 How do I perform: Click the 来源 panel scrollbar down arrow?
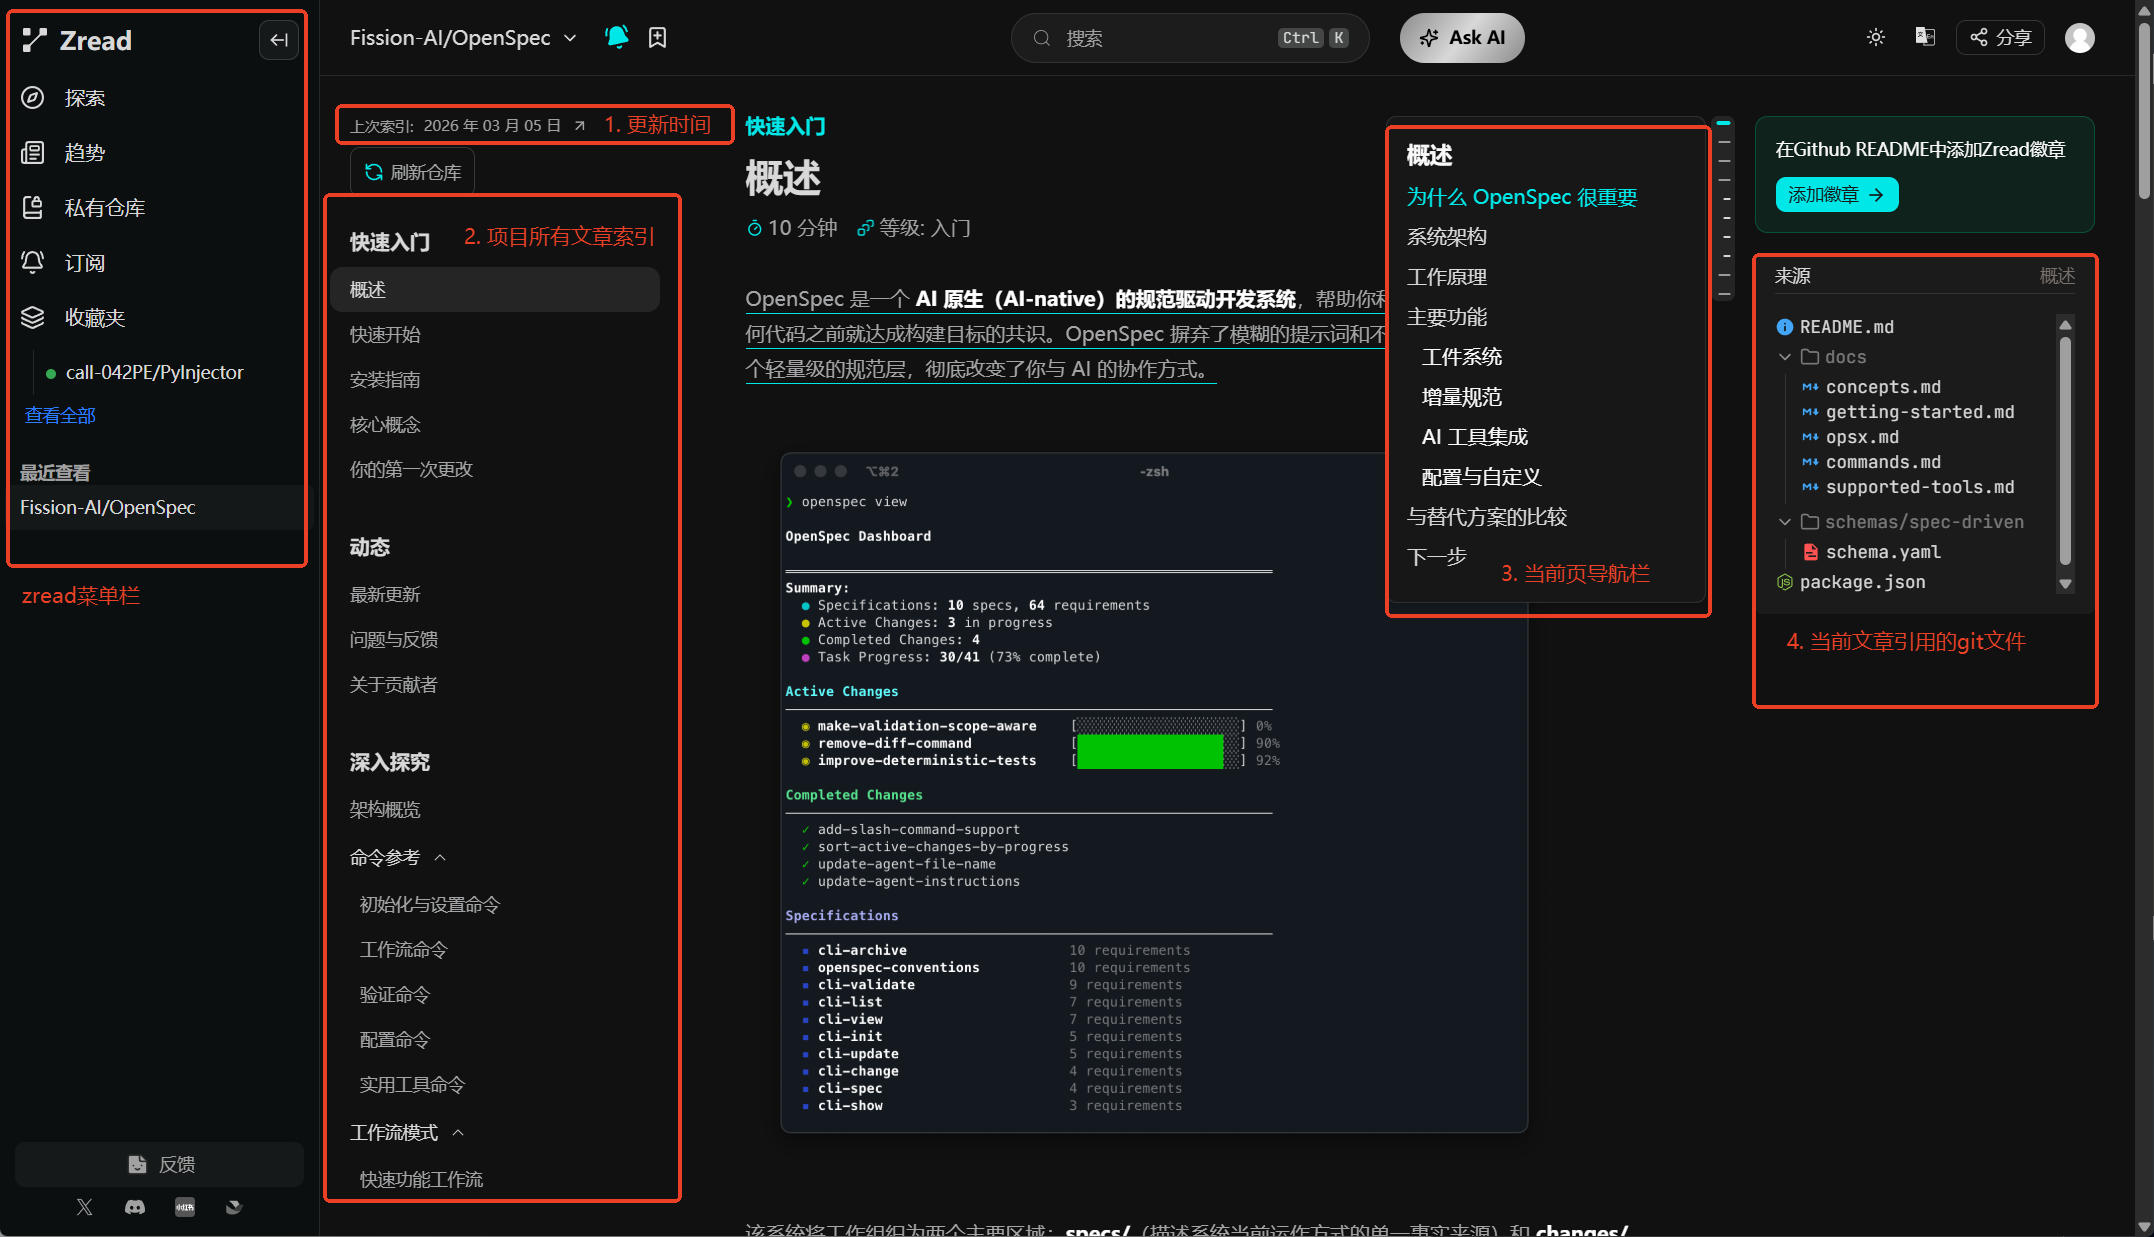coord(2065,584)
